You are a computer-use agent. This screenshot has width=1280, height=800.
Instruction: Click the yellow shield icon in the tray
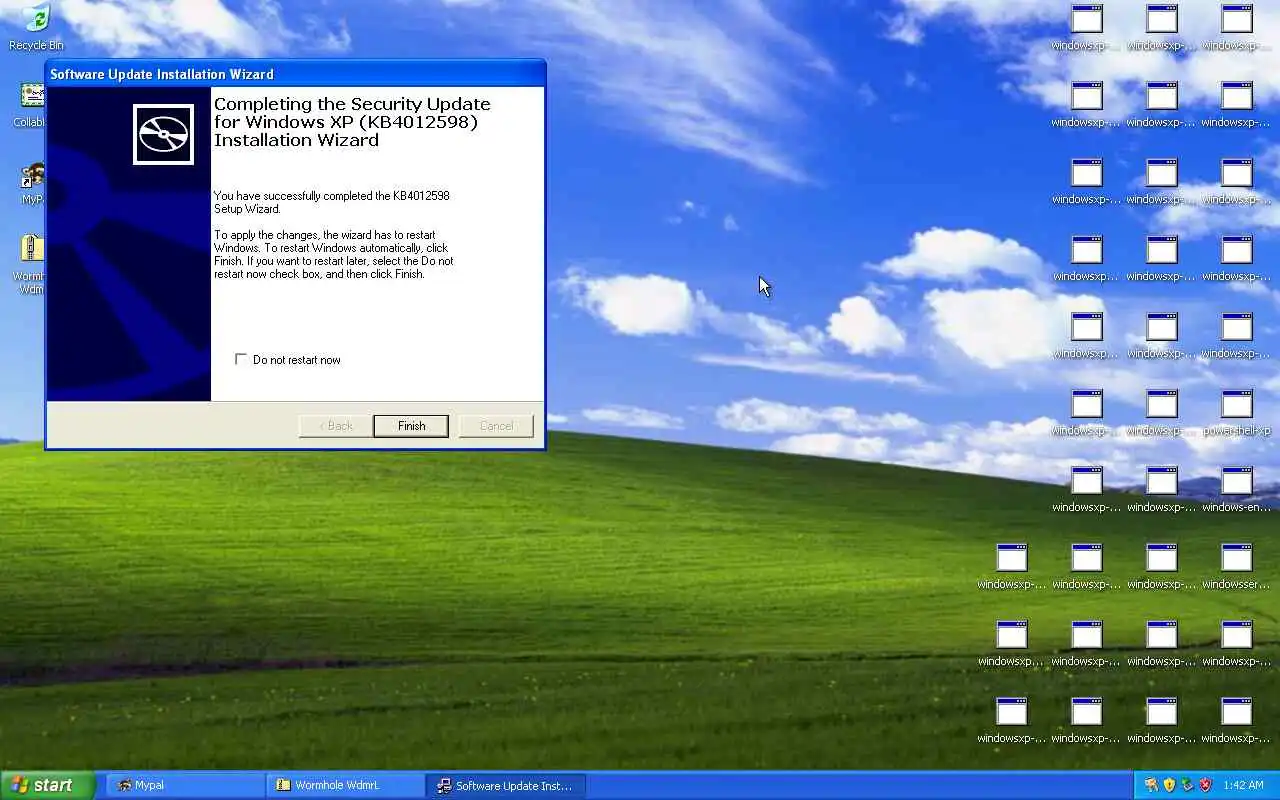pyautogui.click(x=1168, y=785)
